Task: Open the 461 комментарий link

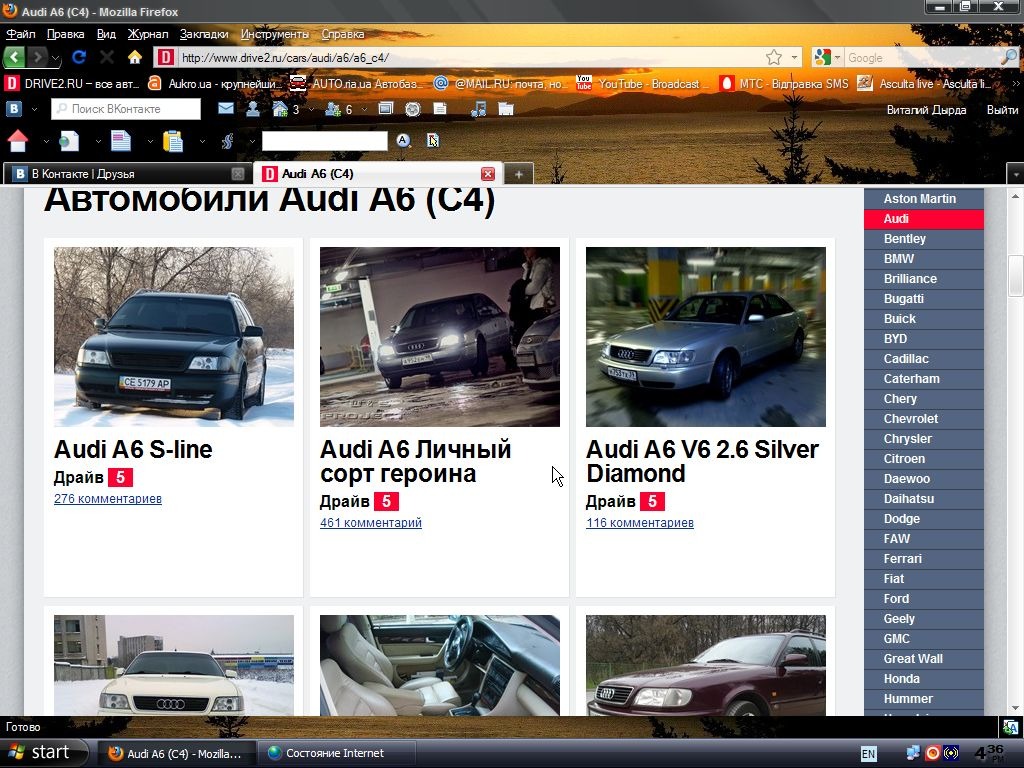Action: tap(371, 522)
